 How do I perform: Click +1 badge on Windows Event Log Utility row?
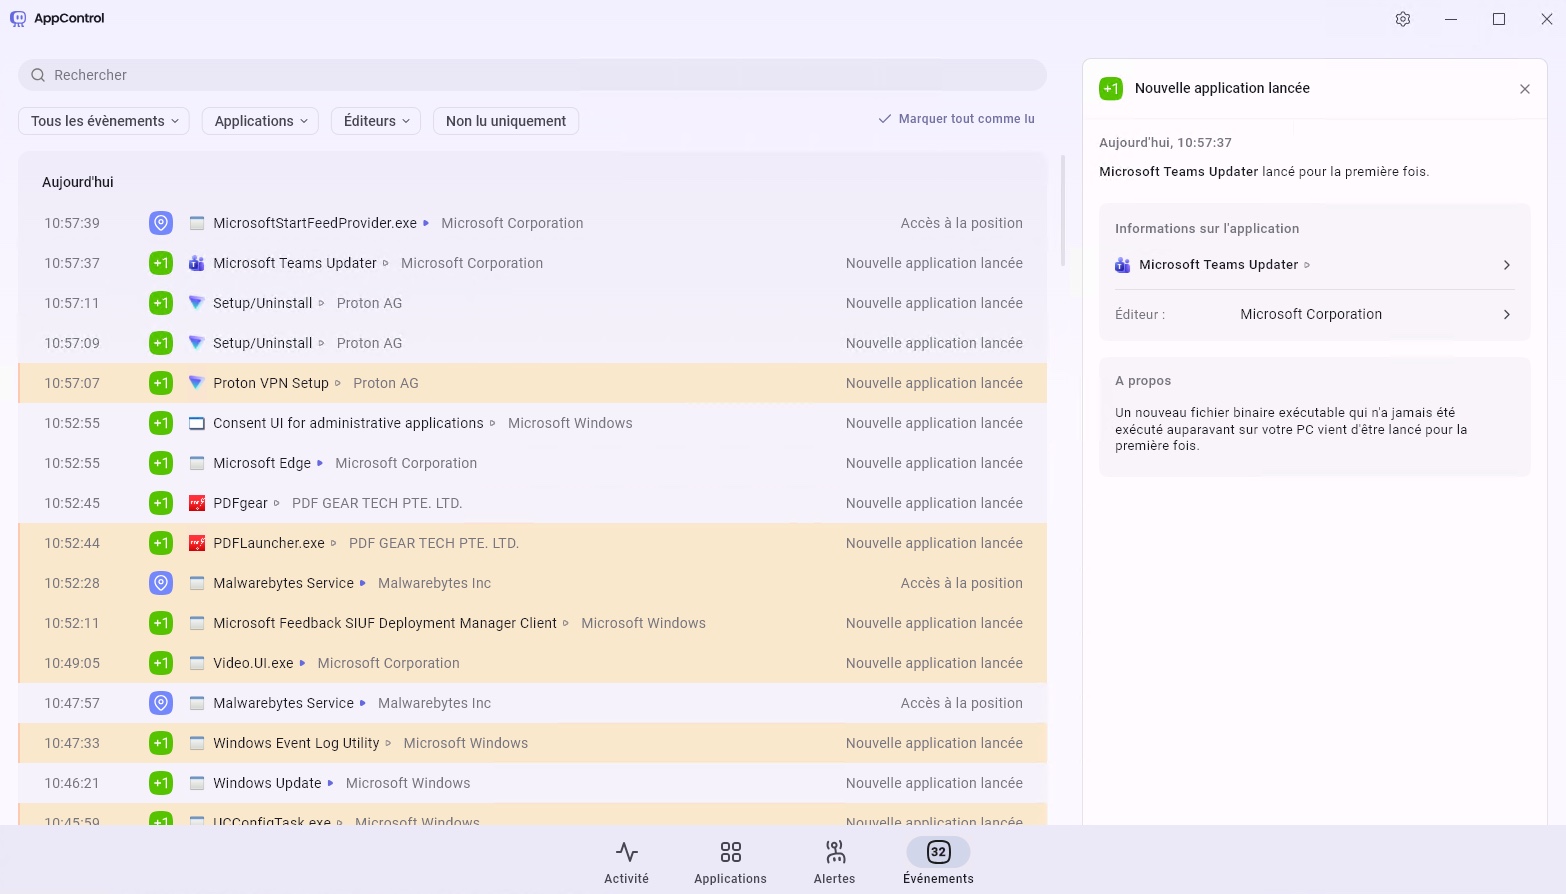(161, 743)
